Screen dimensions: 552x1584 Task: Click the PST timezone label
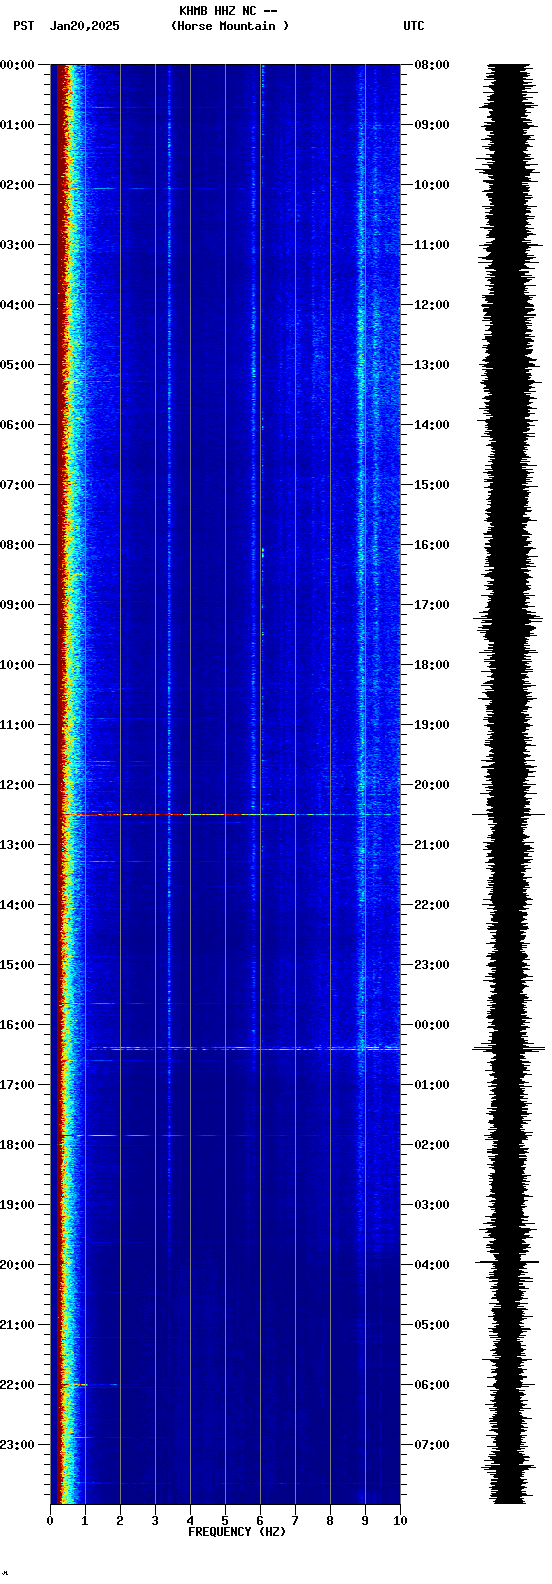pos(24,26)
